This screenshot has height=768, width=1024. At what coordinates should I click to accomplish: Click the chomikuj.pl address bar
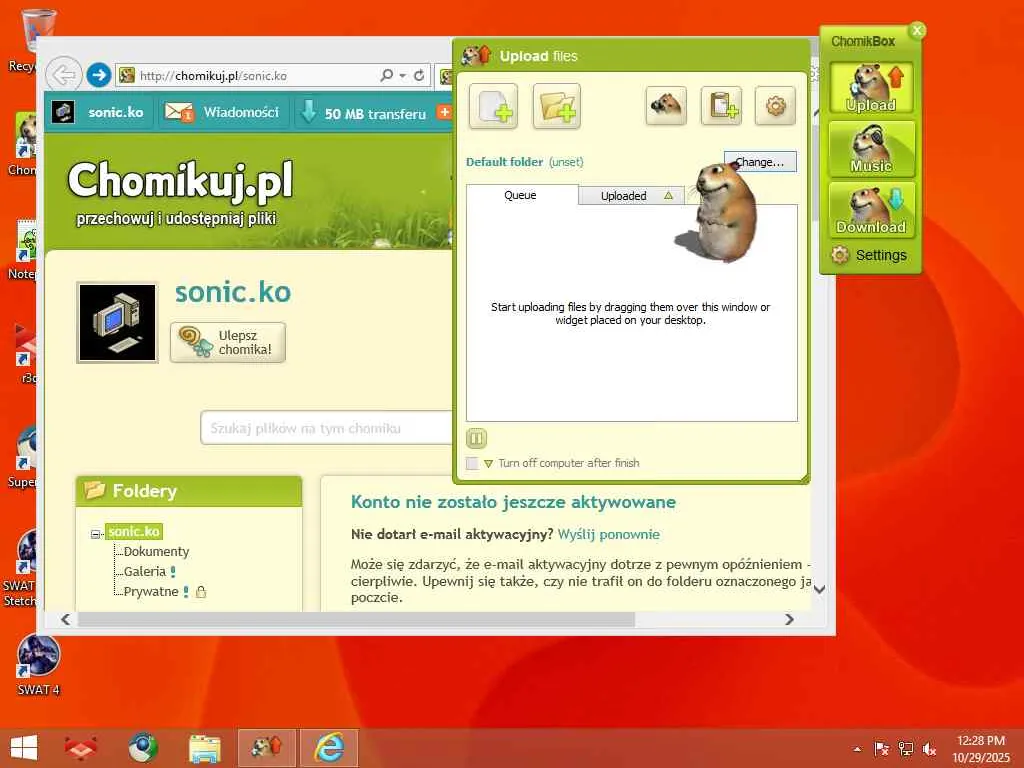point(248,76)
